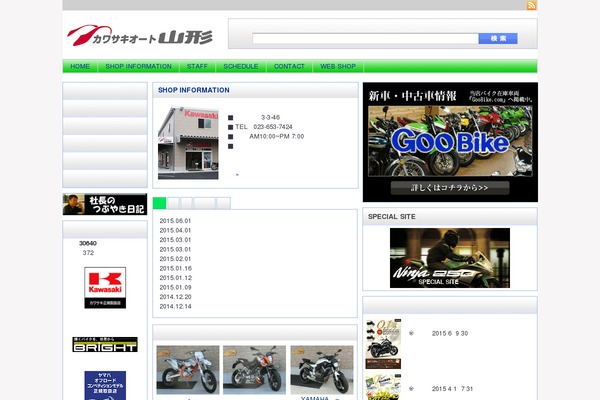
Task: Go to HOME in the navigation bar
Action: click(x=80, y=66)
